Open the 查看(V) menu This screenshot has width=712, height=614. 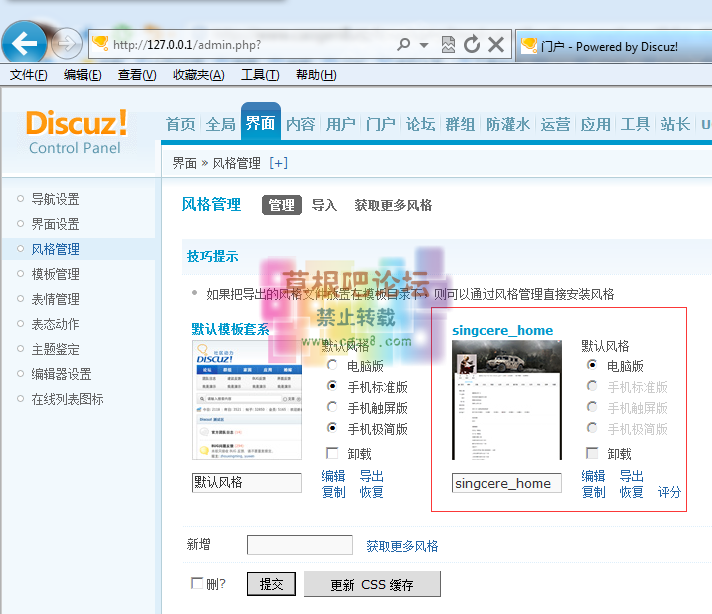click(x=137, y=74)
